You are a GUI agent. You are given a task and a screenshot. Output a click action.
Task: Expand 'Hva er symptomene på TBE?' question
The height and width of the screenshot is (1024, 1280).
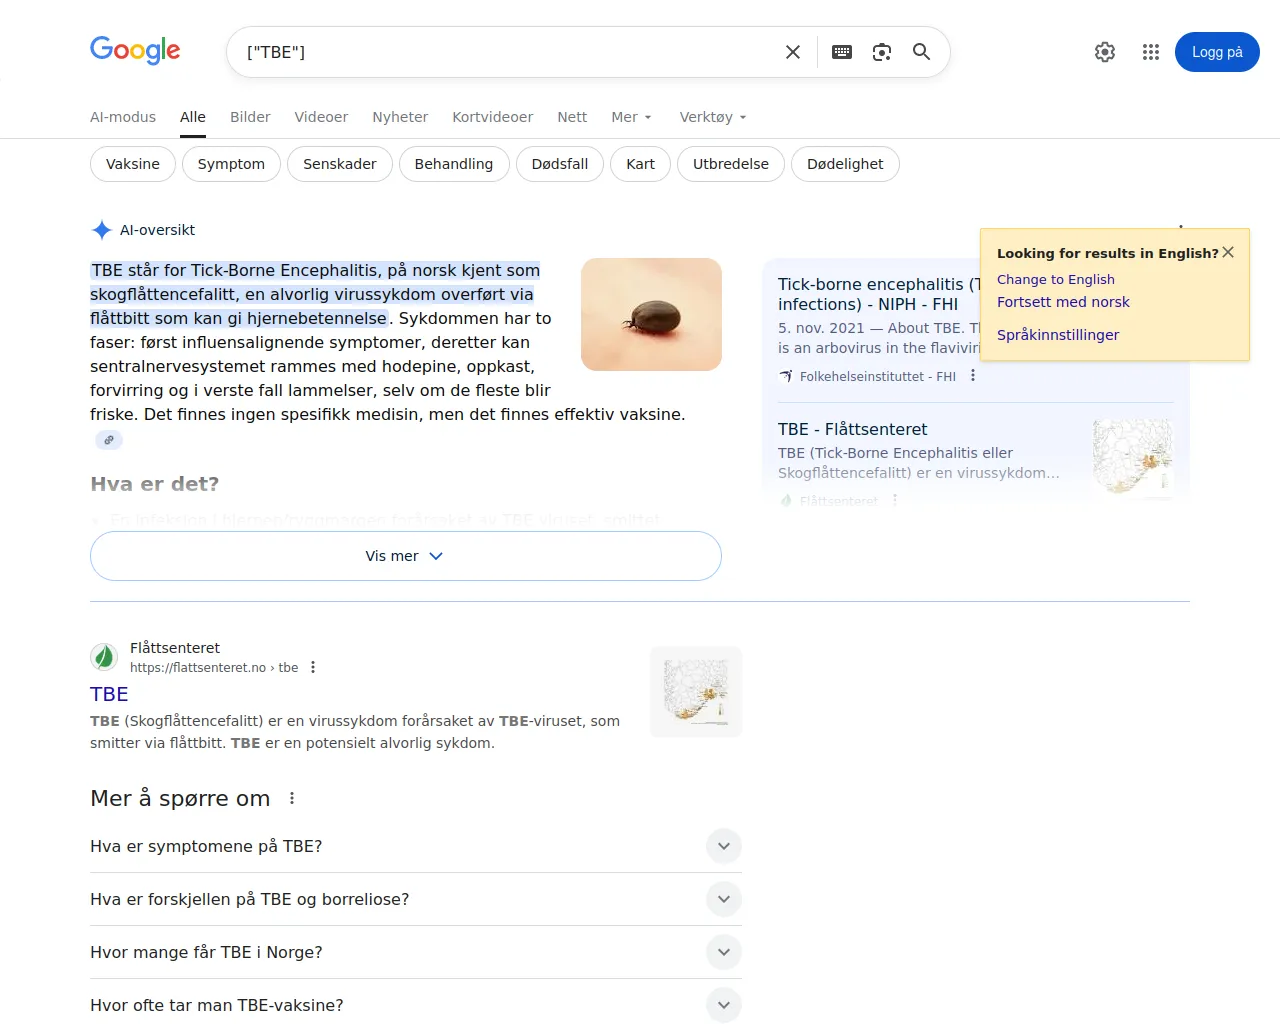[724, 846]
